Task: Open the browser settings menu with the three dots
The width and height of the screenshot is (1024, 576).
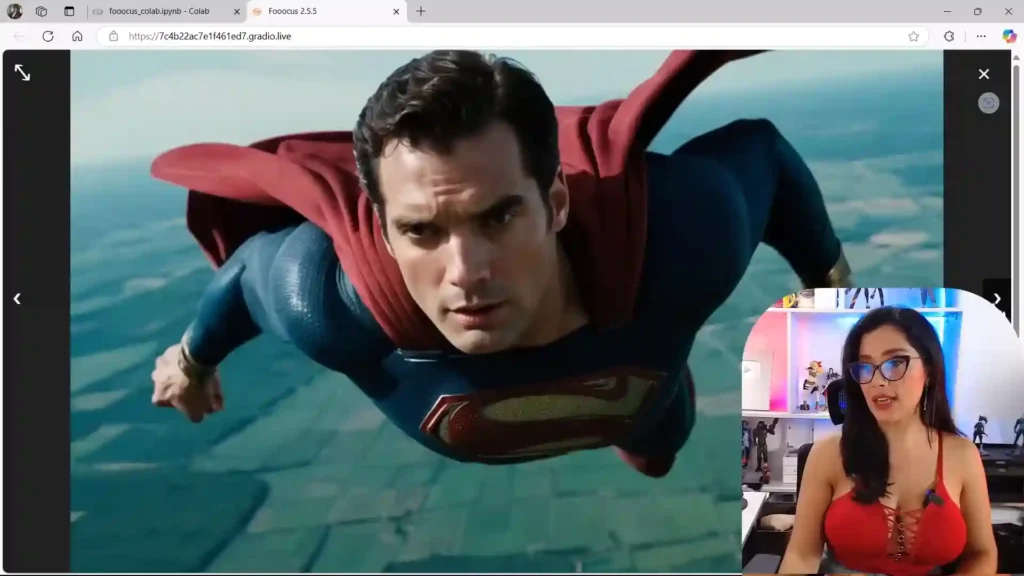Action: [980, 36]
